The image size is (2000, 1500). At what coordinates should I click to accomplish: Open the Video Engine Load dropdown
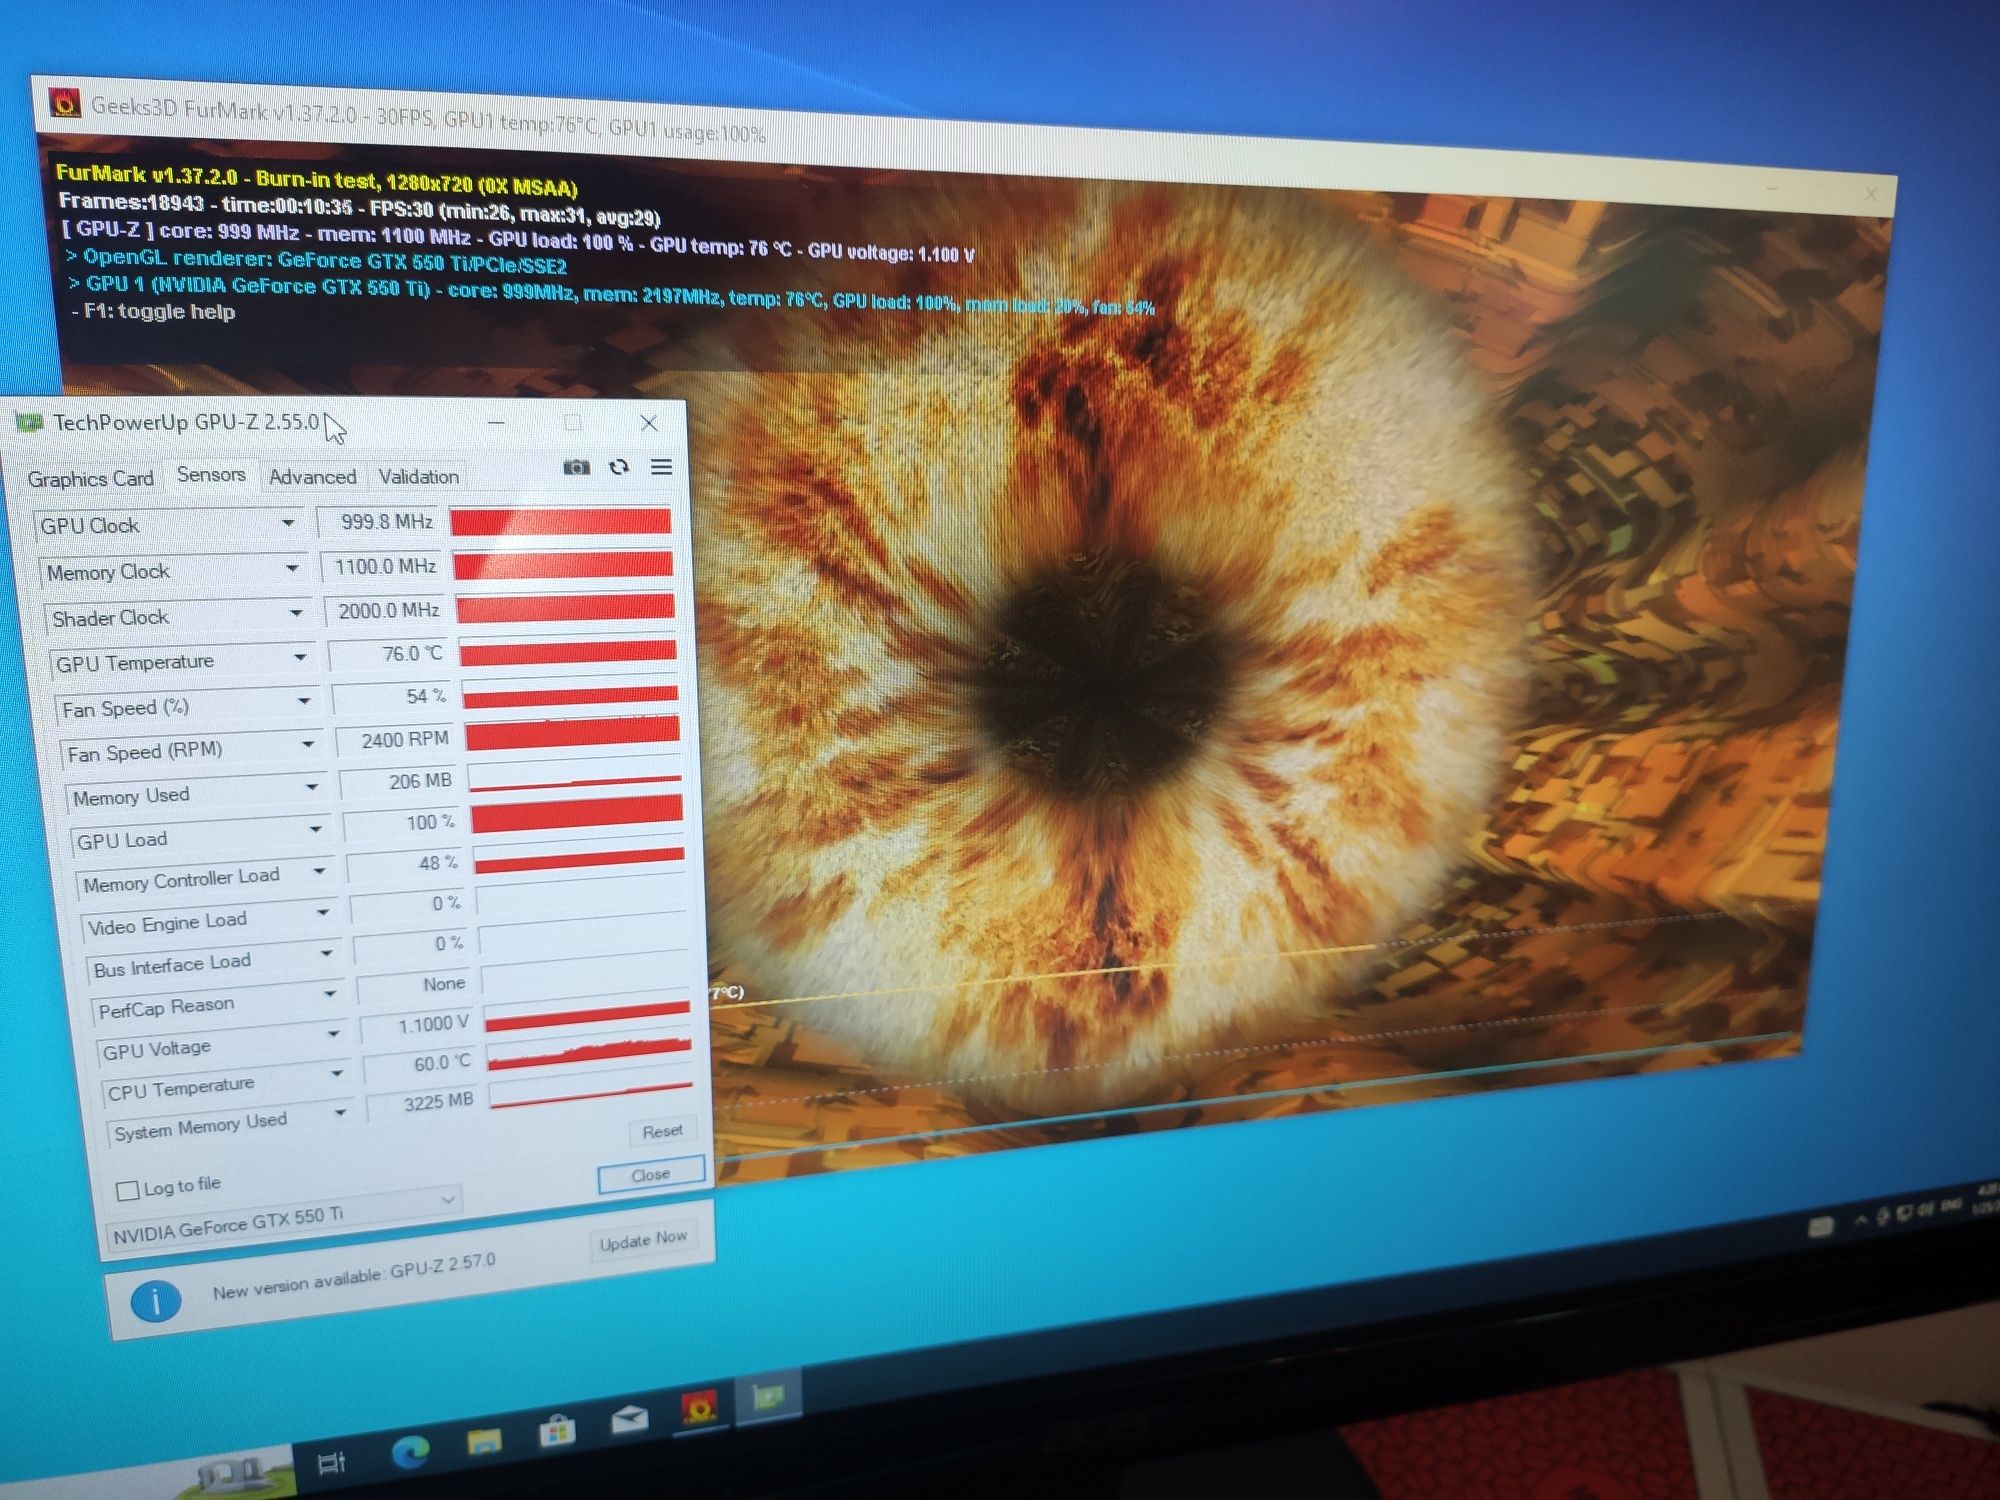click(x=323, y=912)
